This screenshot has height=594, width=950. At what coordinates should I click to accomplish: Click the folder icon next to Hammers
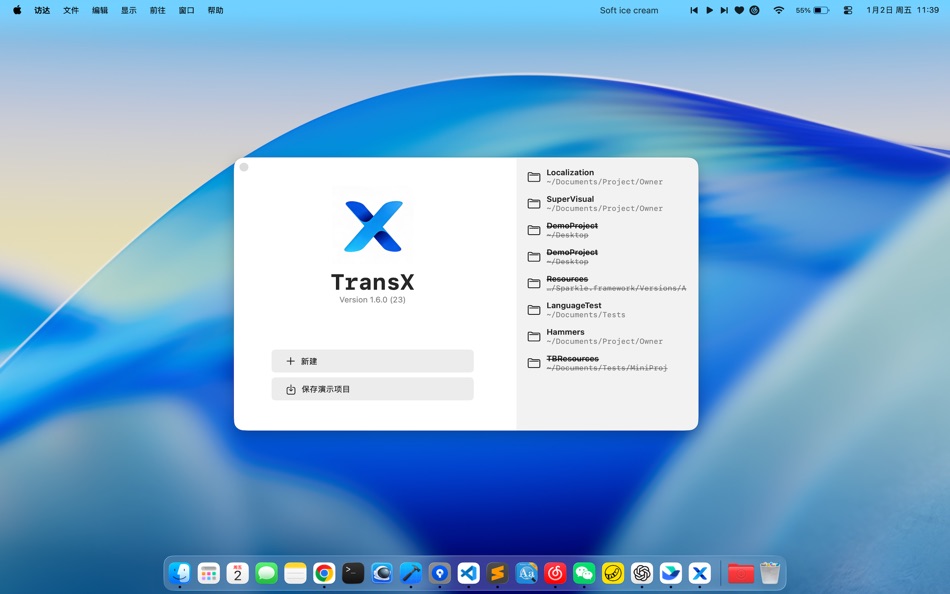click(x=533, y=336)
